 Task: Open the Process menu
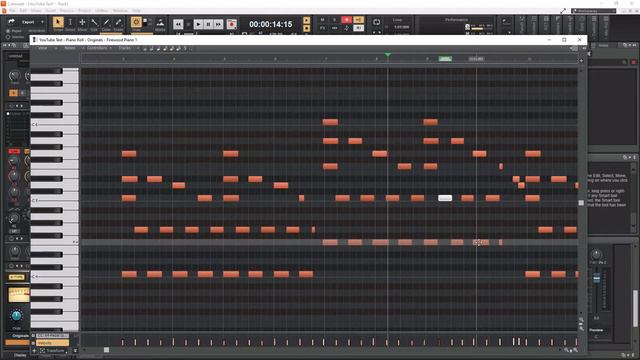coord(67,11)
